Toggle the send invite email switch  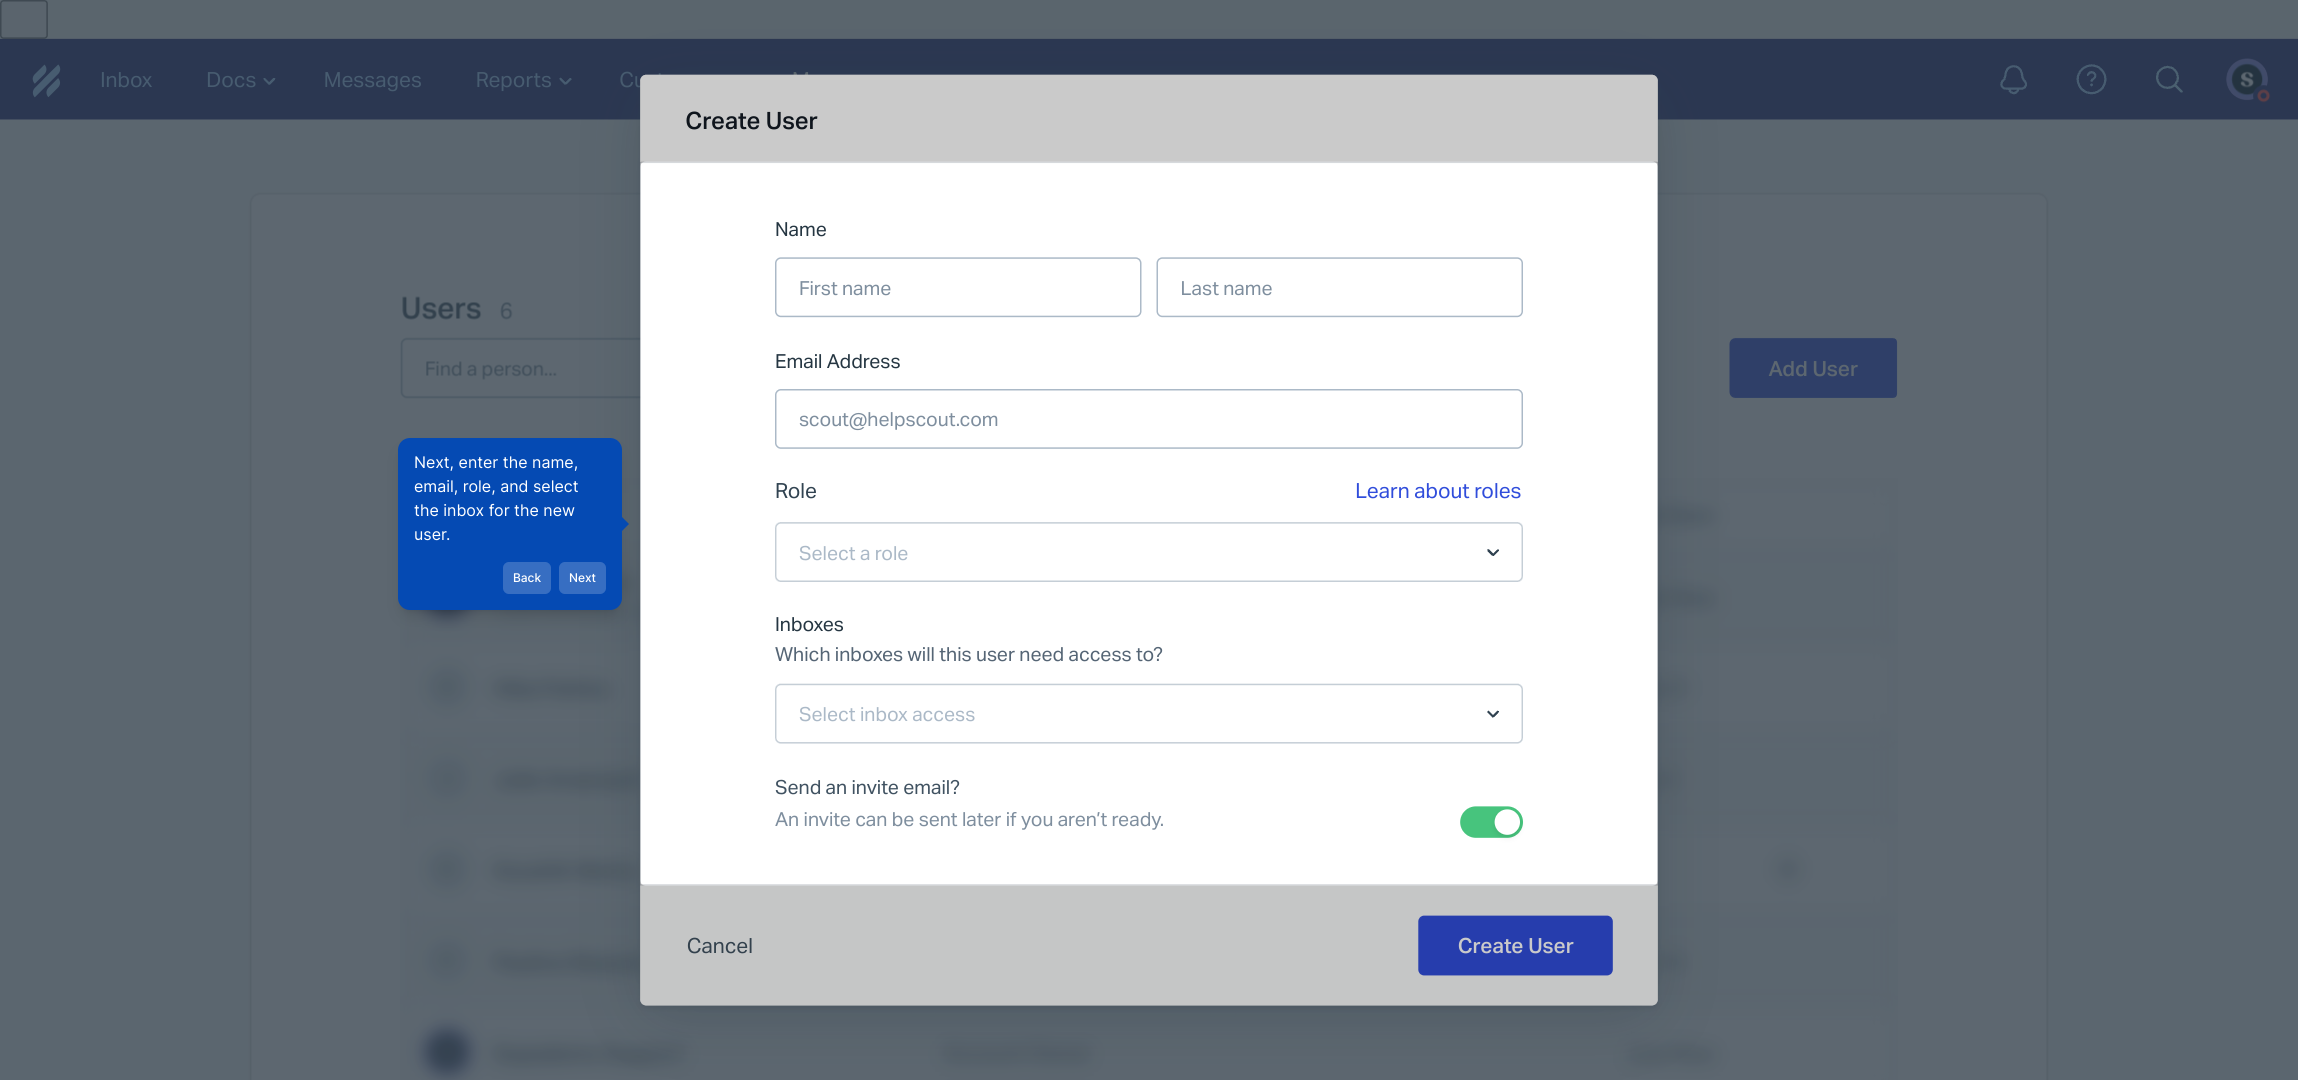coord(1490,822)
